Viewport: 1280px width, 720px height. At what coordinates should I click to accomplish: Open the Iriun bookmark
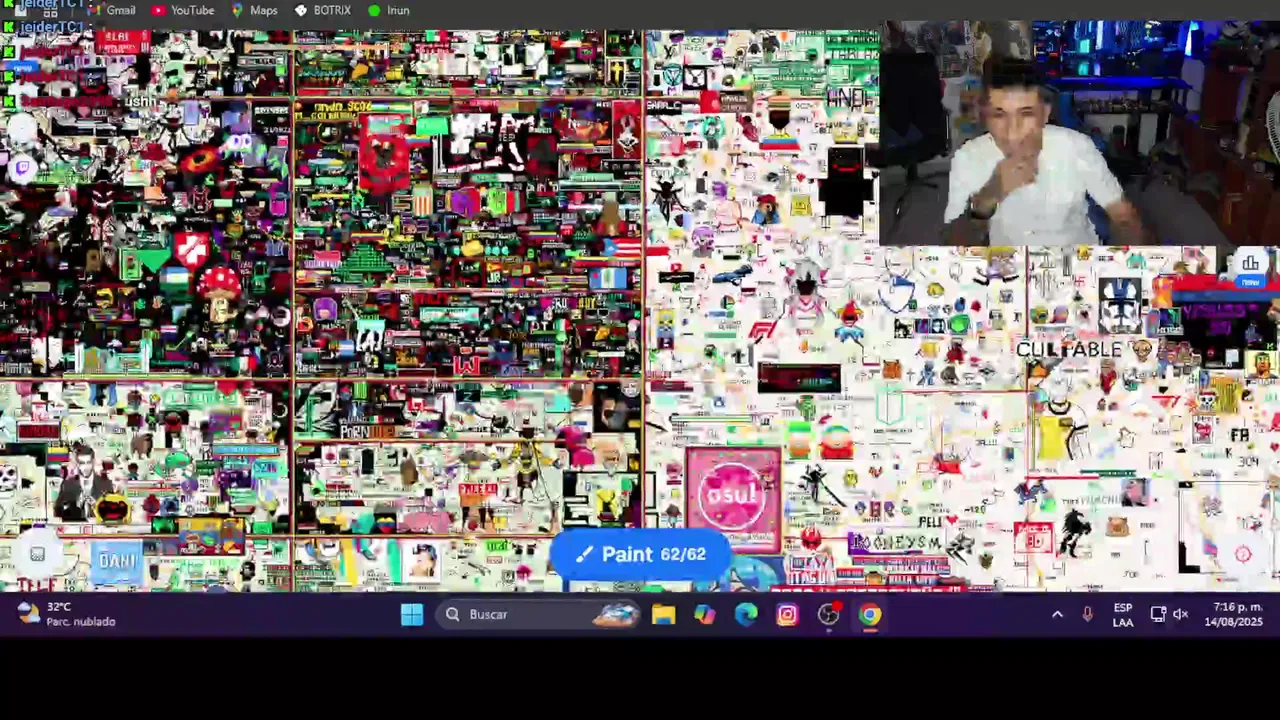coord(388,10)
